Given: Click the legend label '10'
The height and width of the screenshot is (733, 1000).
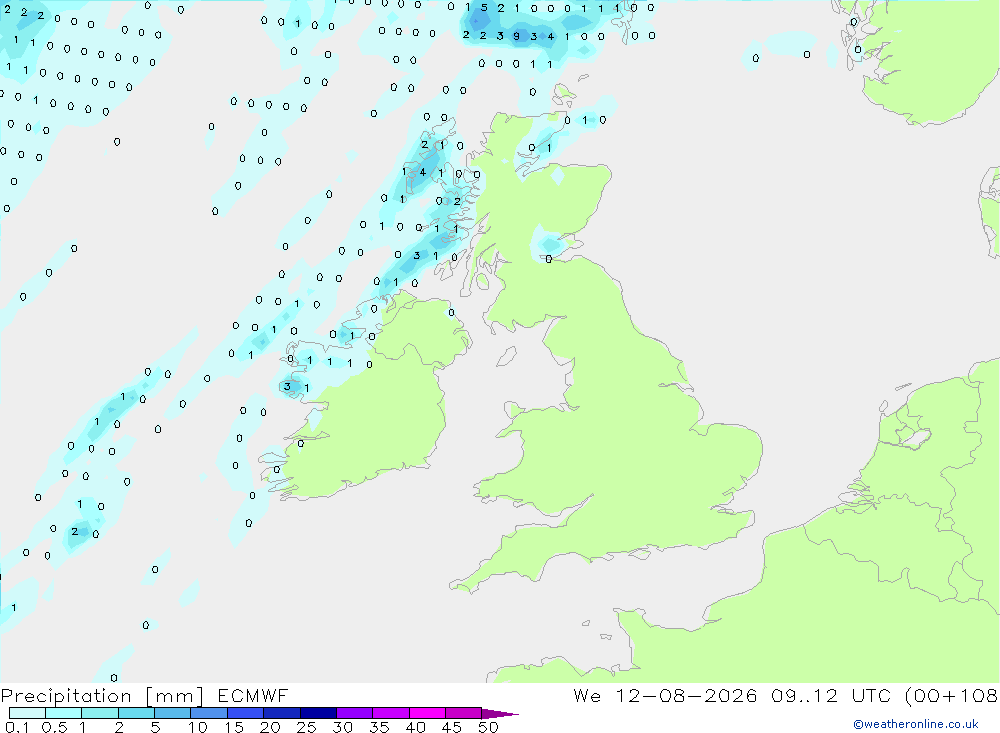Looking at the screenshot, I should pyautogui.click(x=198, y=727).
